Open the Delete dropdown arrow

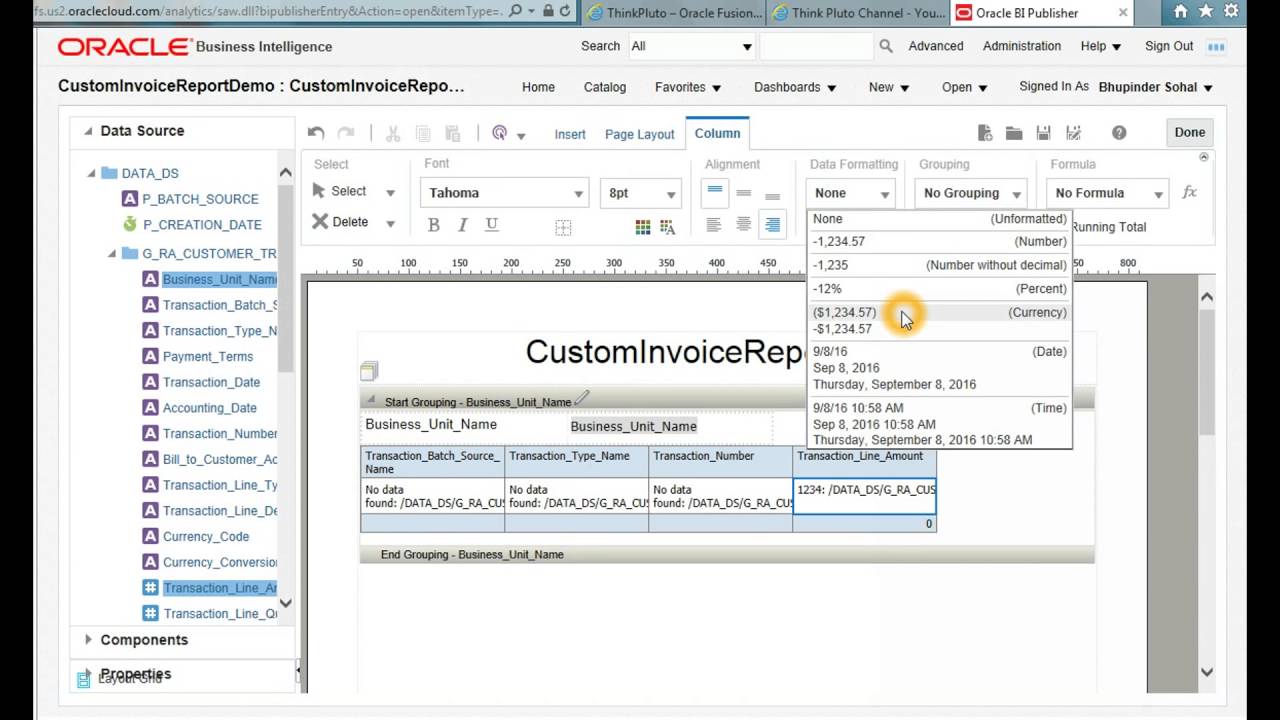pyautogui.click(x=390, y=223)
